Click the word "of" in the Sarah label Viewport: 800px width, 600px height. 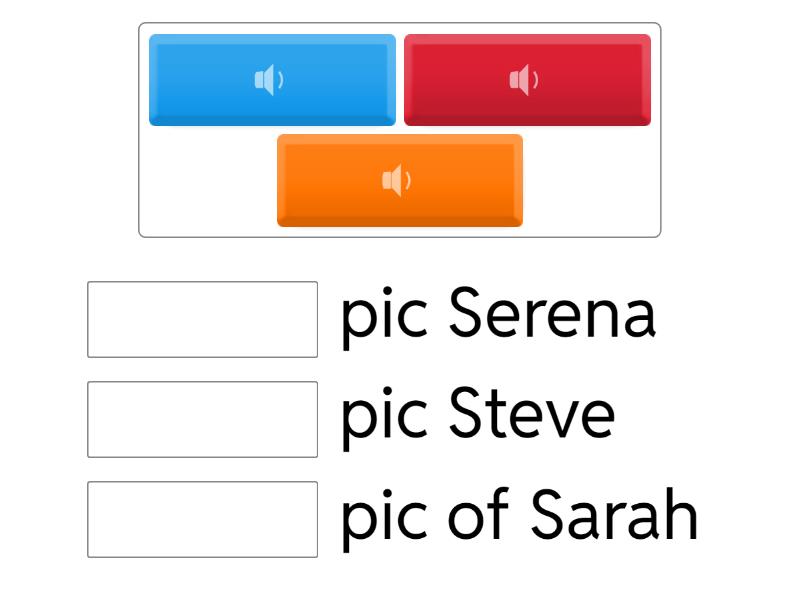point(480,515)
